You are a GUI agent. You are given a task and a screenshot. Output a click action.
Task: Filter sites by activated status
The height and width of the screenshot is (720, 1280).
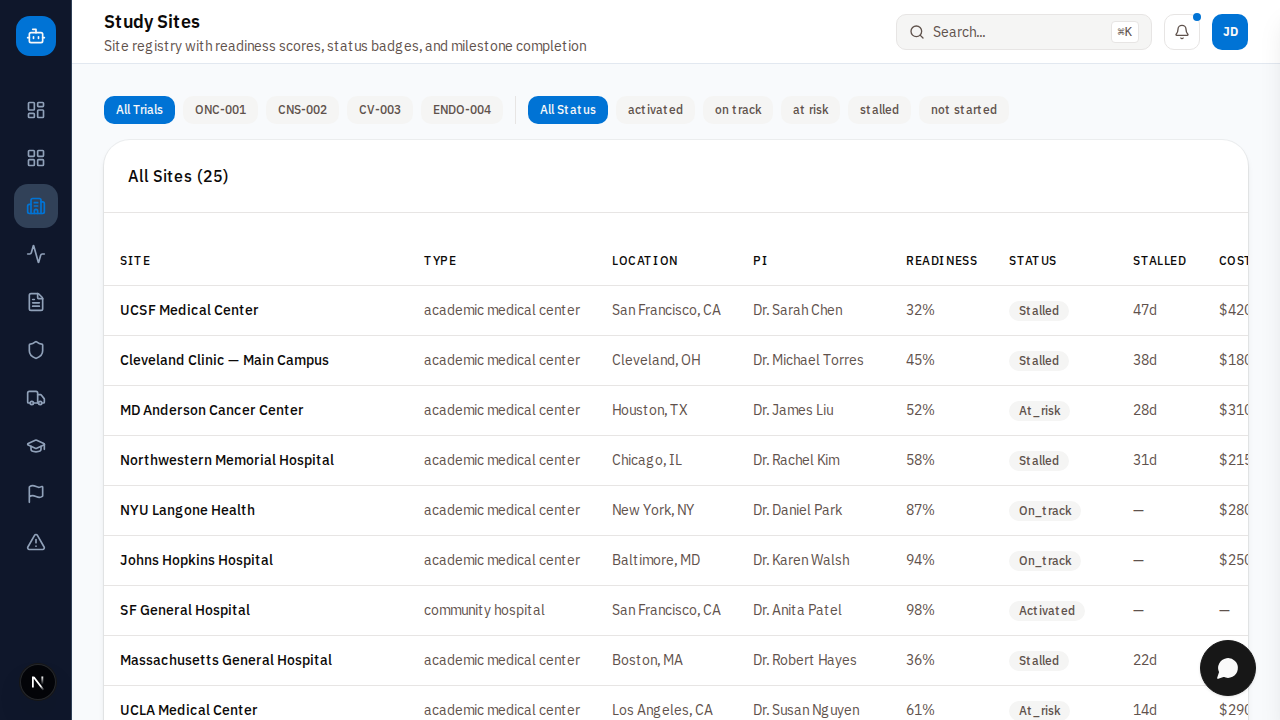655,110
